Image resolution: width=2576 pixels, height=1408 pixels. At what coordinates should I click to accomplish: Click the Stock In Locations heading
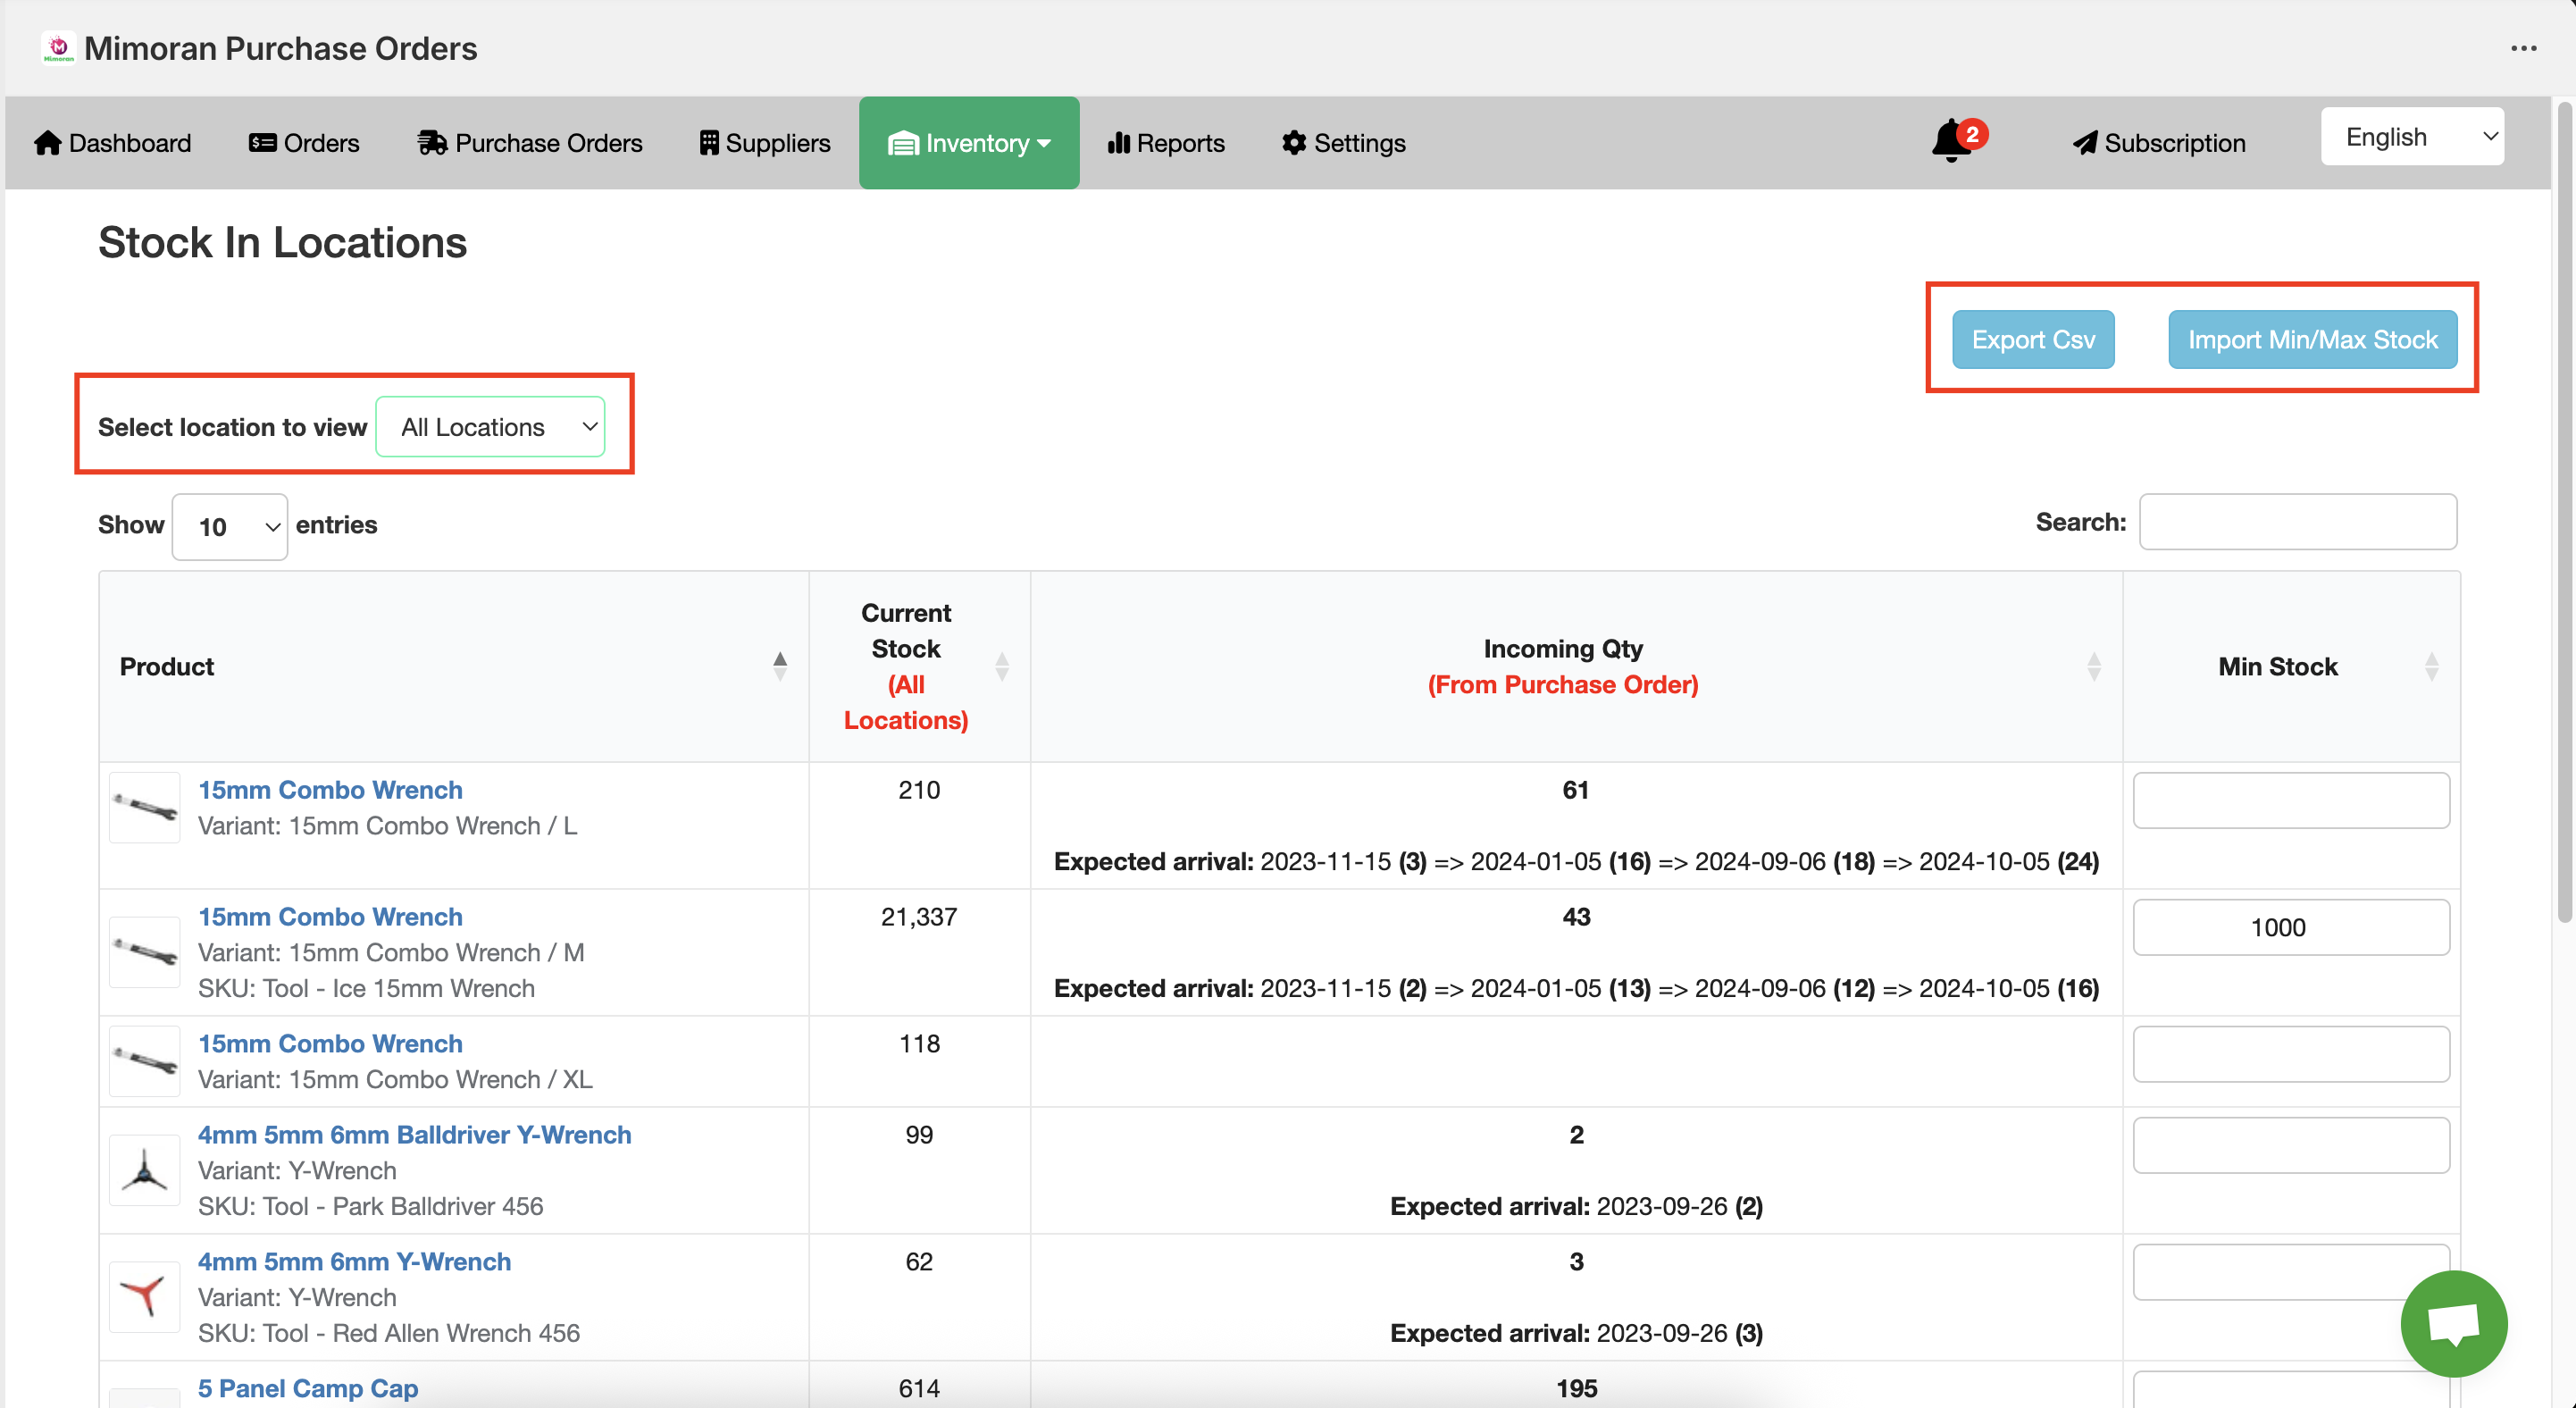point(282,243)
